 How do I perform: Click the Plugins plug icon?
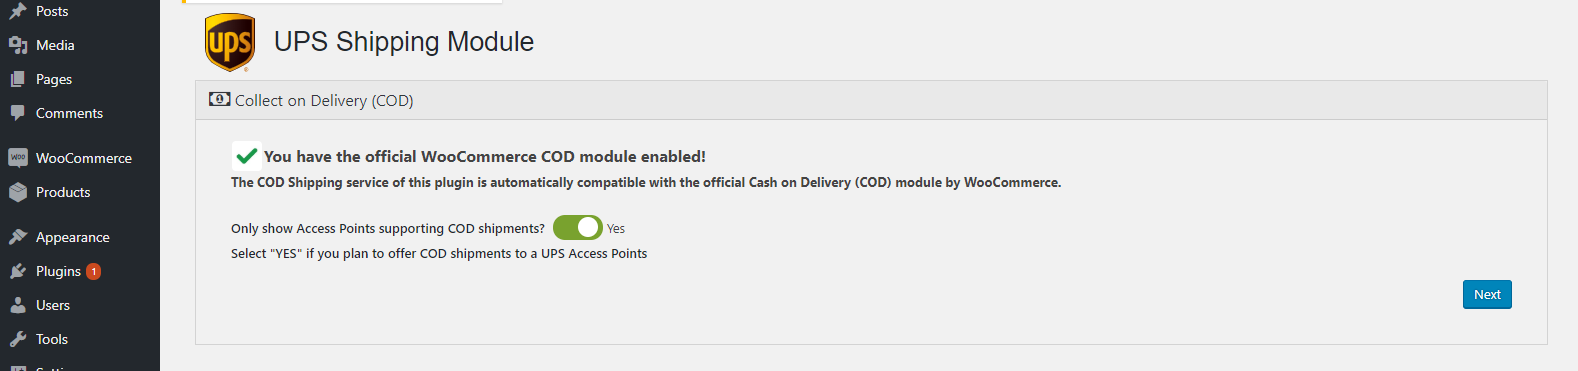coord(18,271)
